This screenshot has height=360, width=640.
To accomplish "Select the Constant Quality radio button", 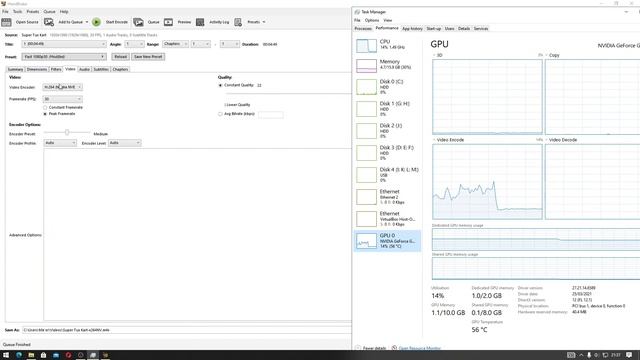I will click(220, 85).
